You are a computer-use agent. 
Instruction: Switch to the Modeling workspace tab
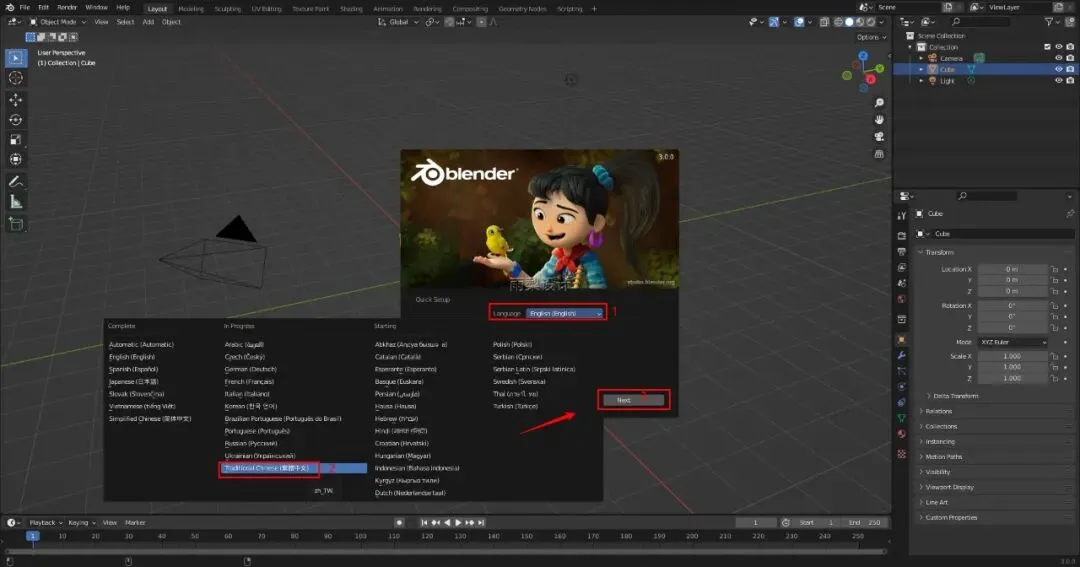(x=191, y=9)
